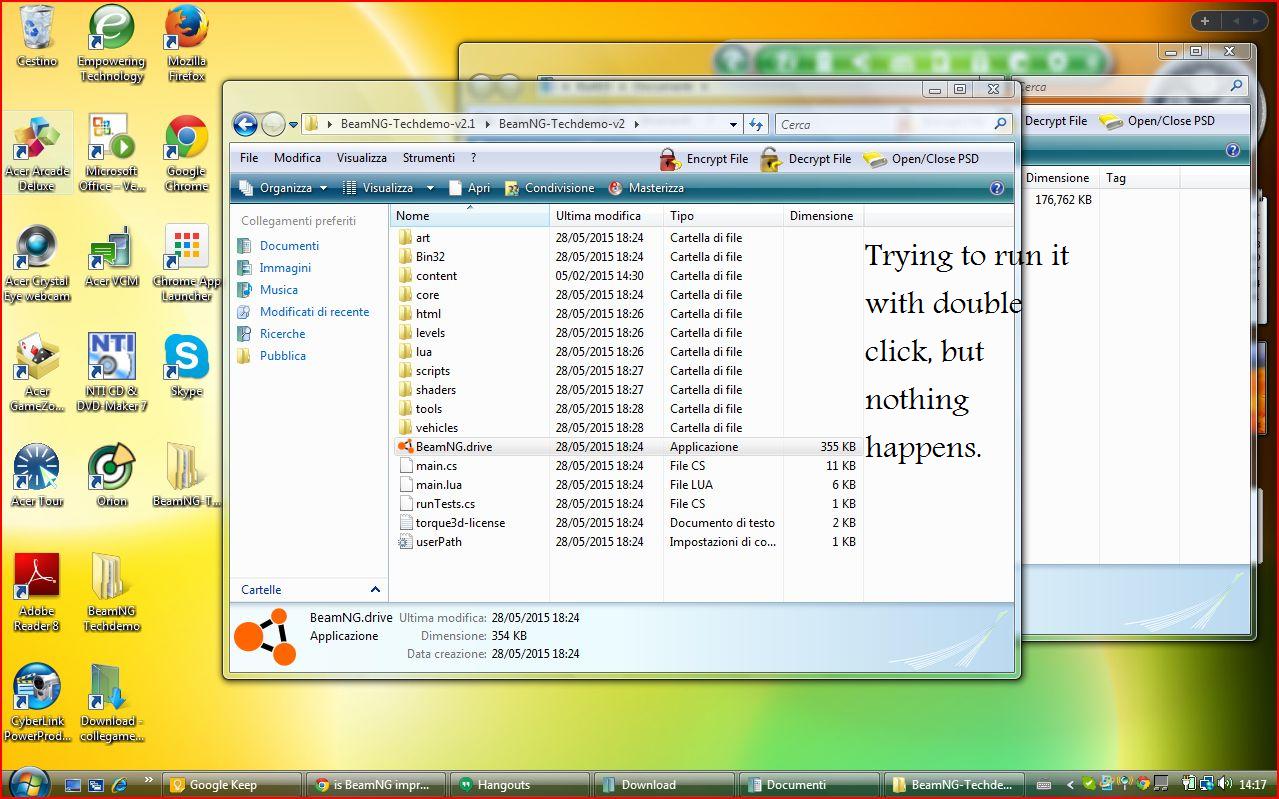
Task: Show hidden system tray icons
Action: coord(1071,785)
